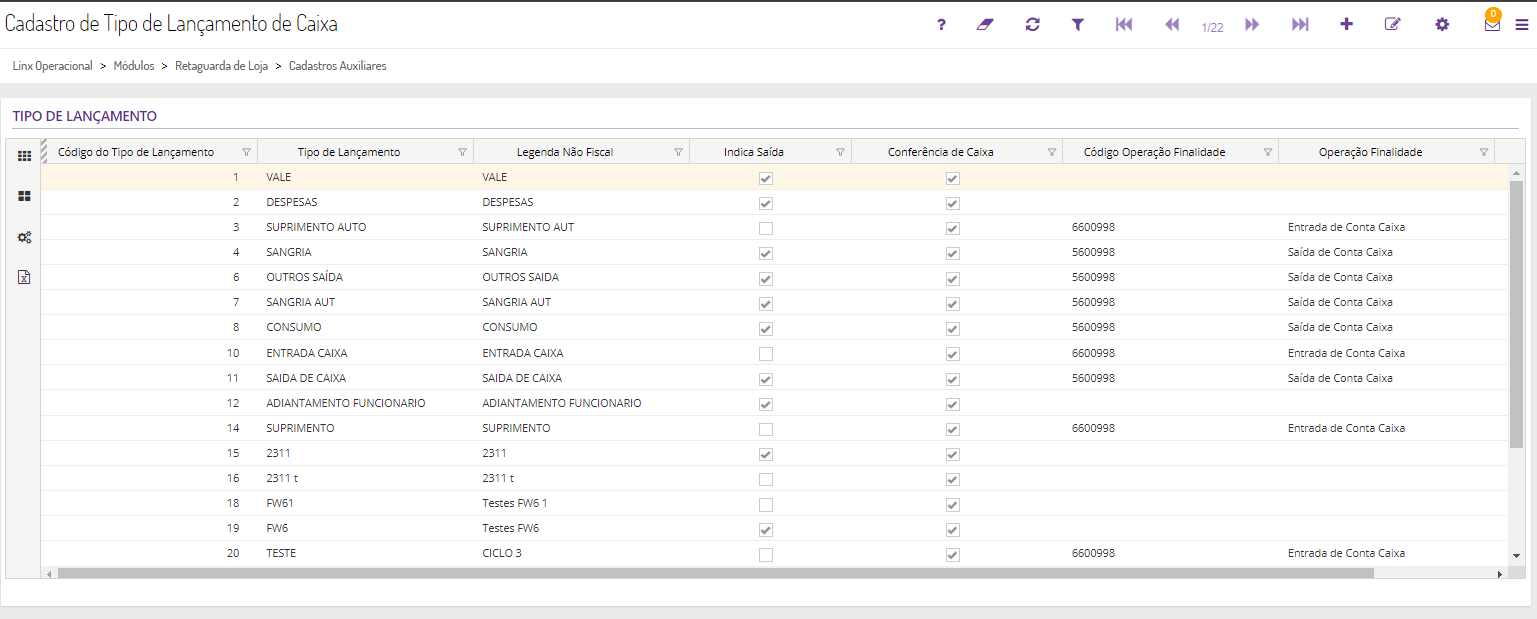Click the eraser clear icon
The height and width of the screenshot is (619, 1537).
985,25
